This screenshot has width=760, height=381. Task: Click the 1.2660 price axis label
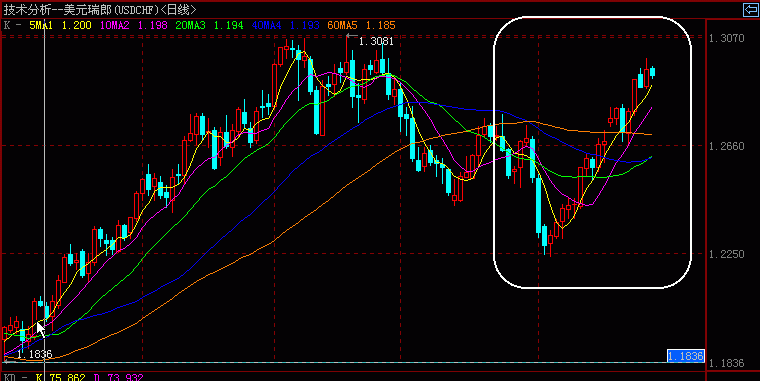[727, 146]
